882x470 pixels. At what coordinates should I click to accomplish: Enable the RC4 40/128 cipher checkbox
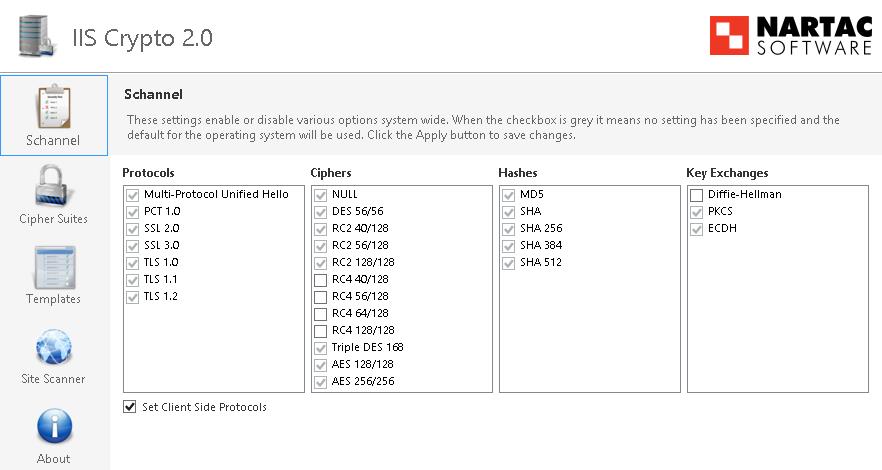320,280
